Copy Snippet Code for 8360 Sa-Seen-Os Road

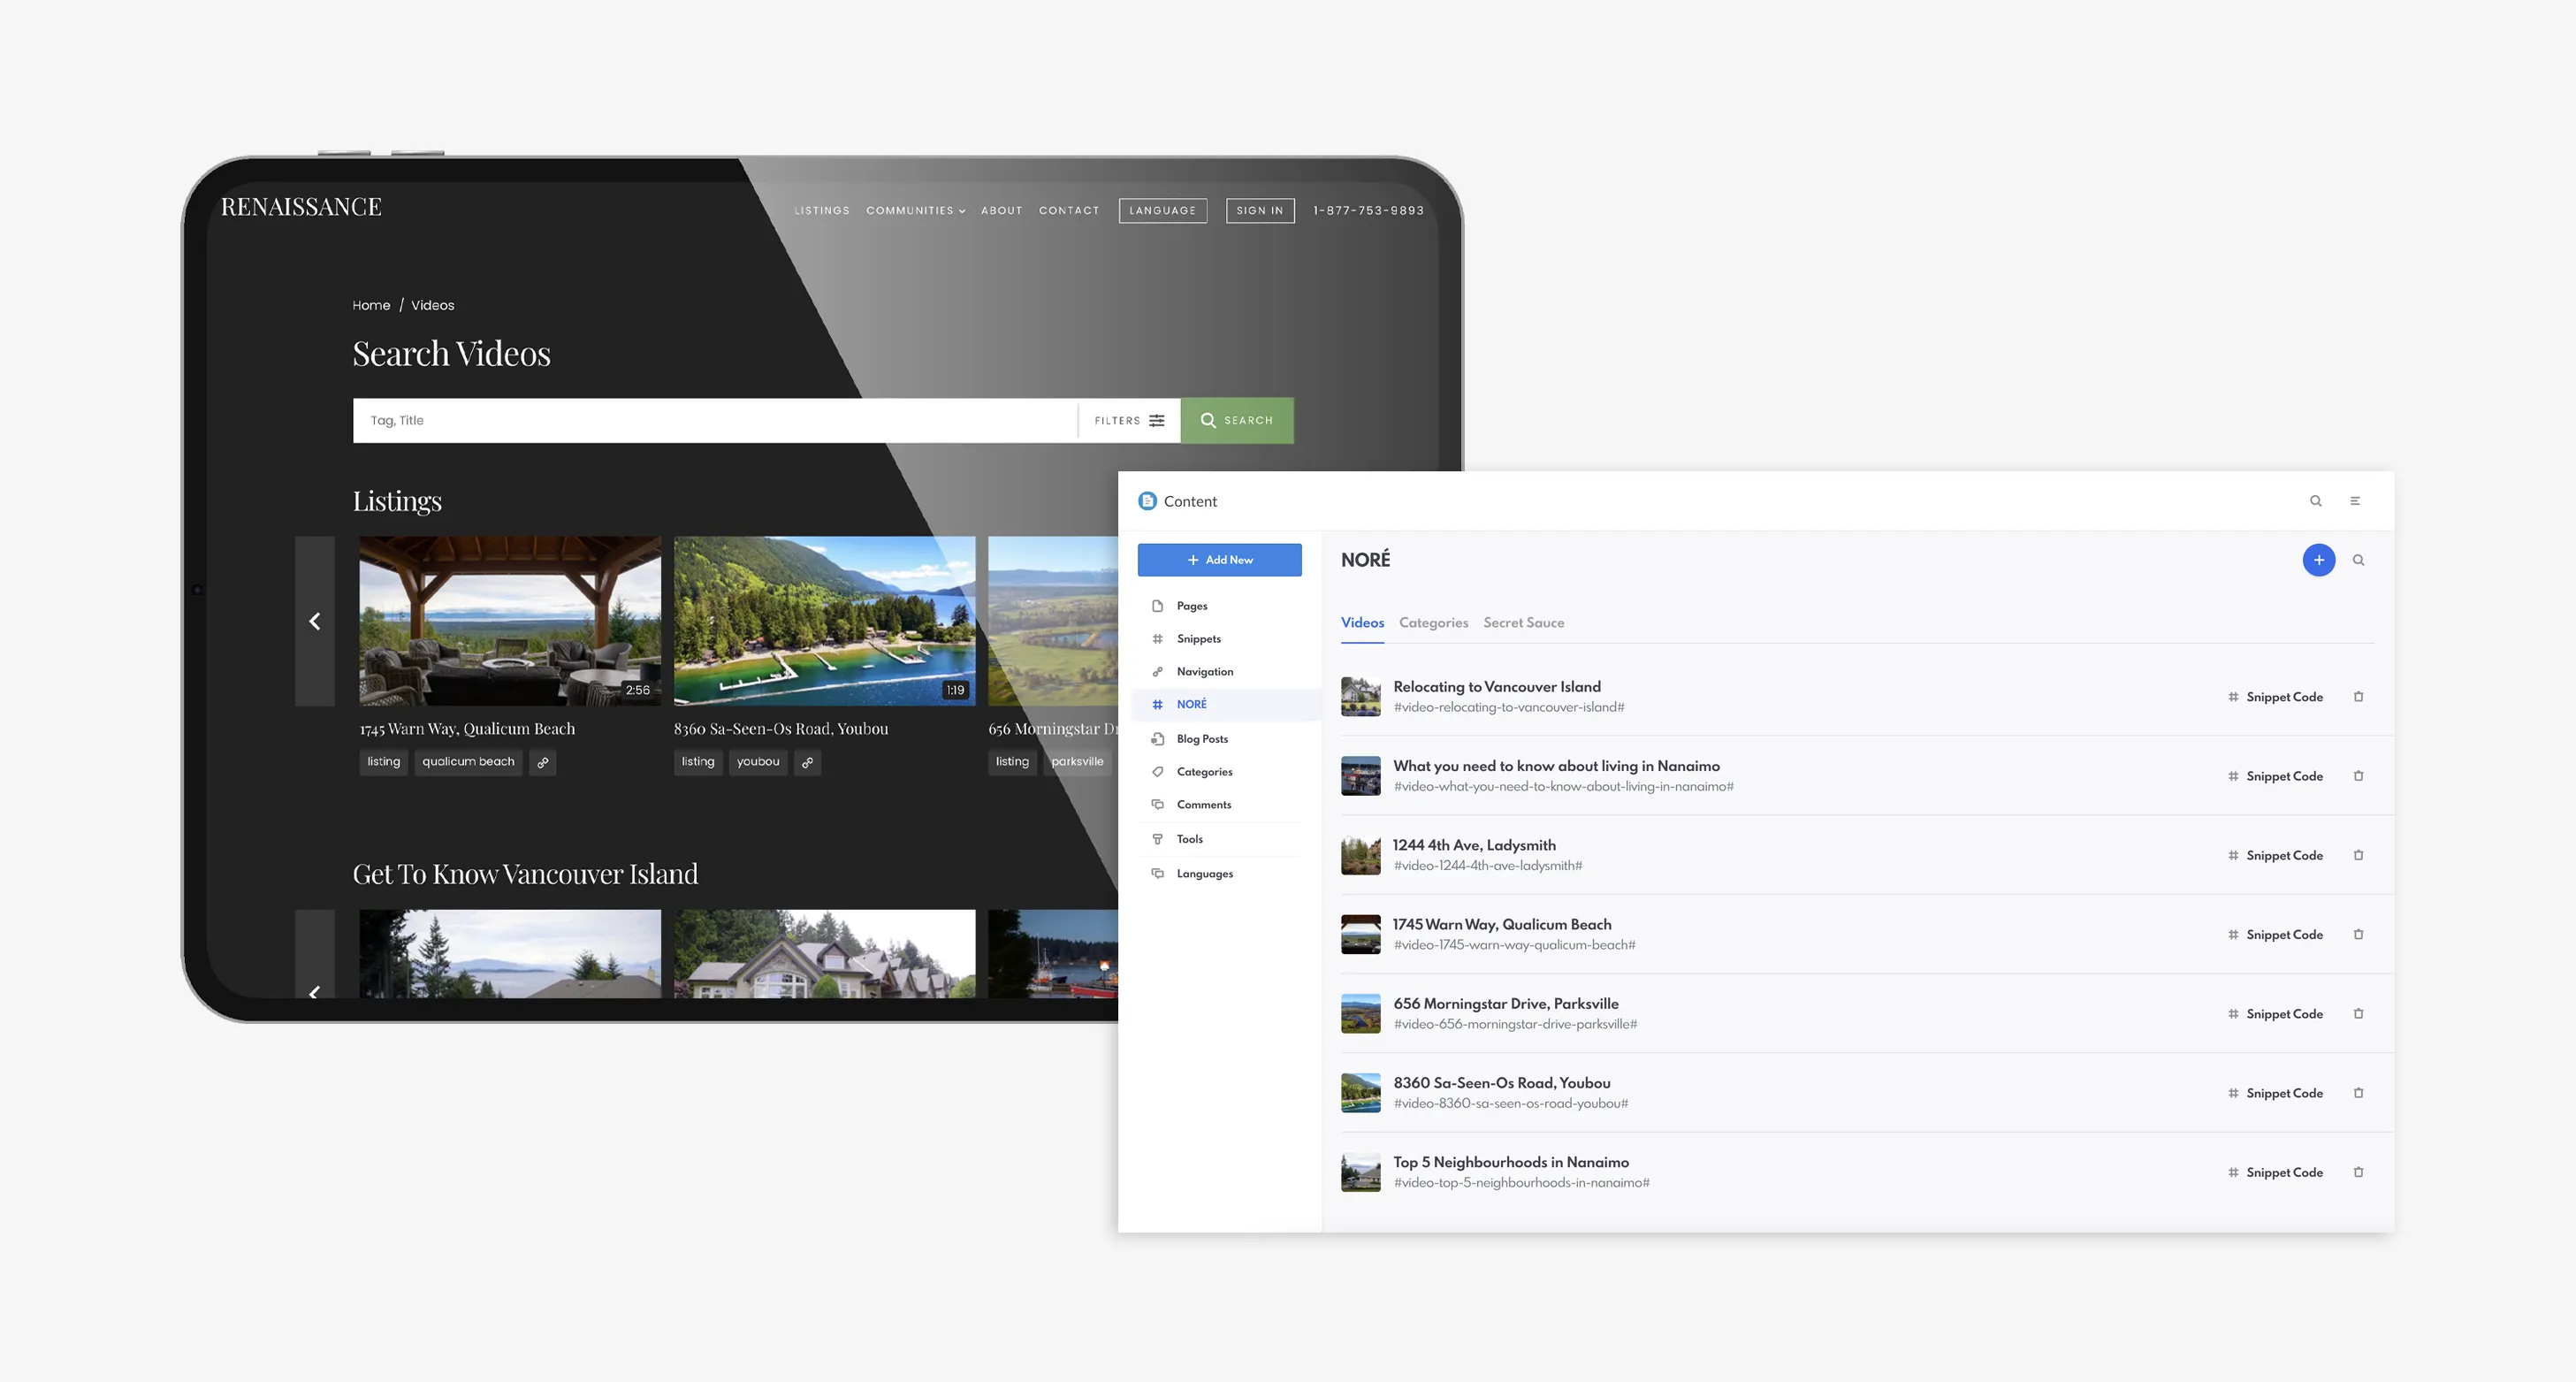[x=2275, y=1093]
